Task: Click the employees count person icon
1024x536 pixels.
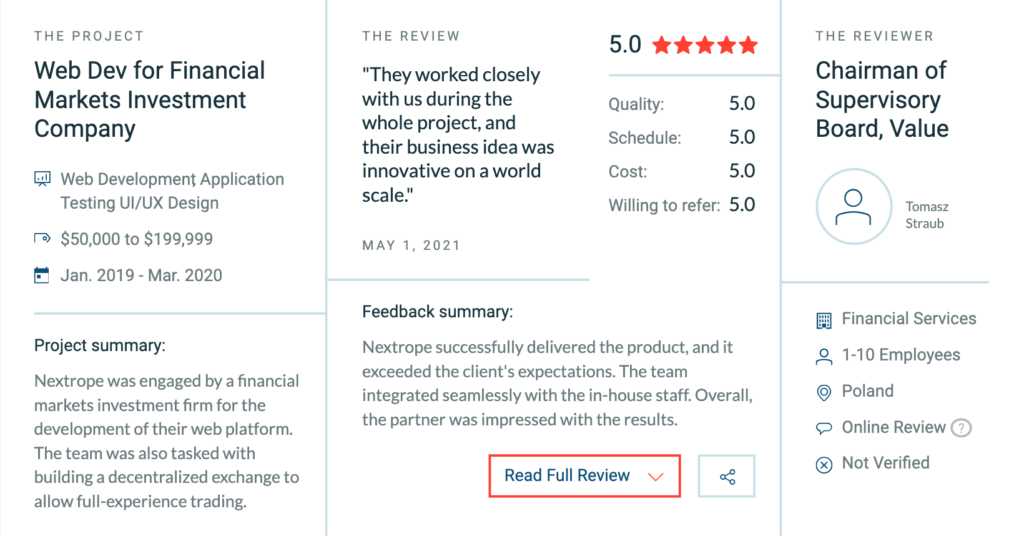Action: point(824,356)
